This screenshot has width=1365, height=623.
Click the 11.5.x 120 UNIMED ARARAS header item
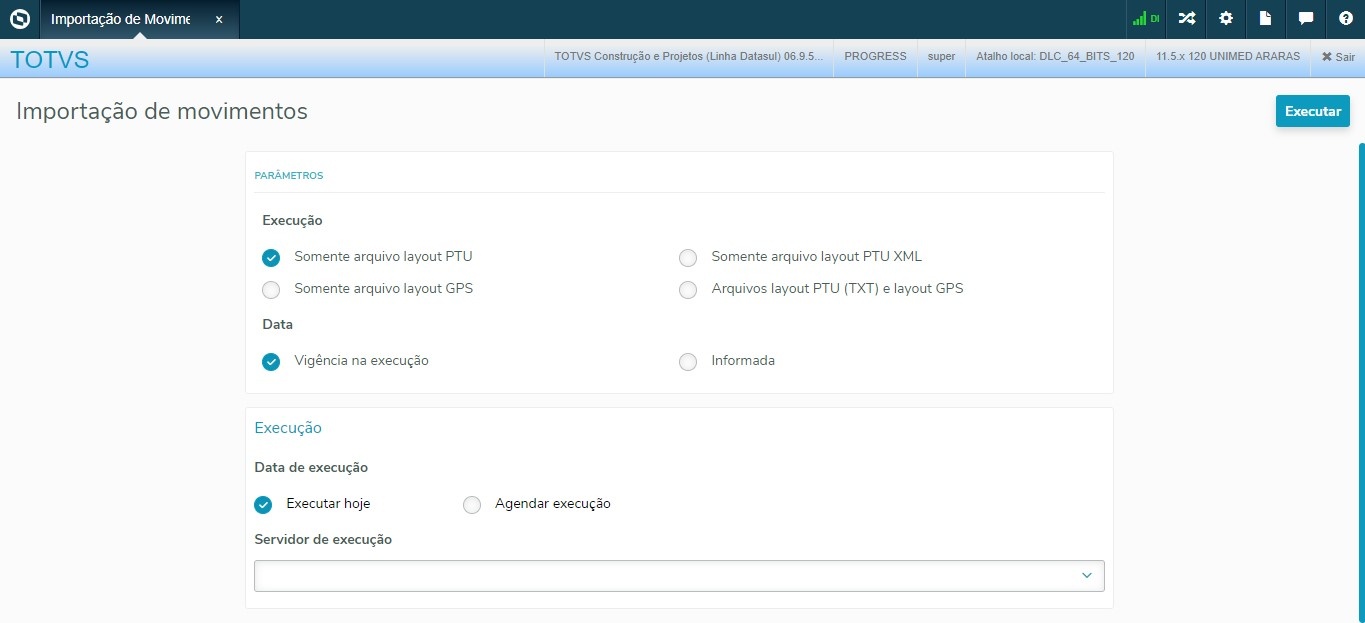(1228, 57)
